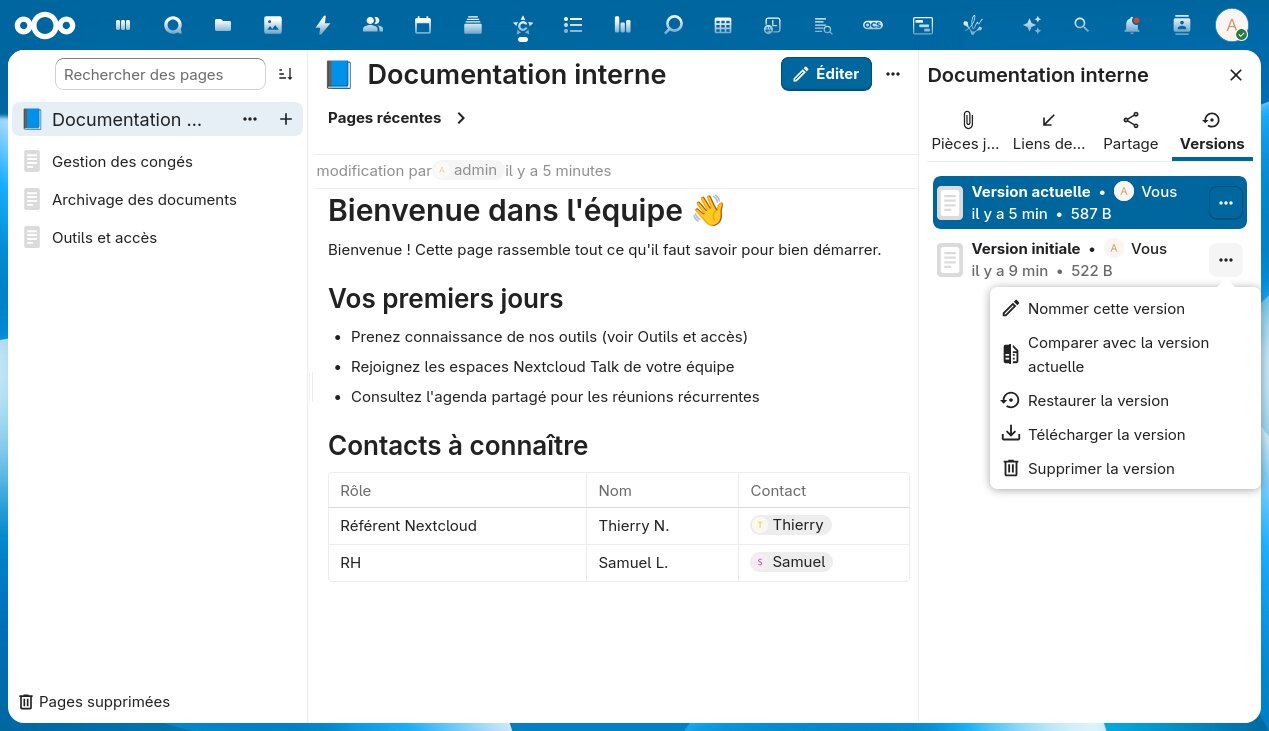Open the Gantt-style window app icon
The image size is (1269, 731).
click(x=923, y=25)
